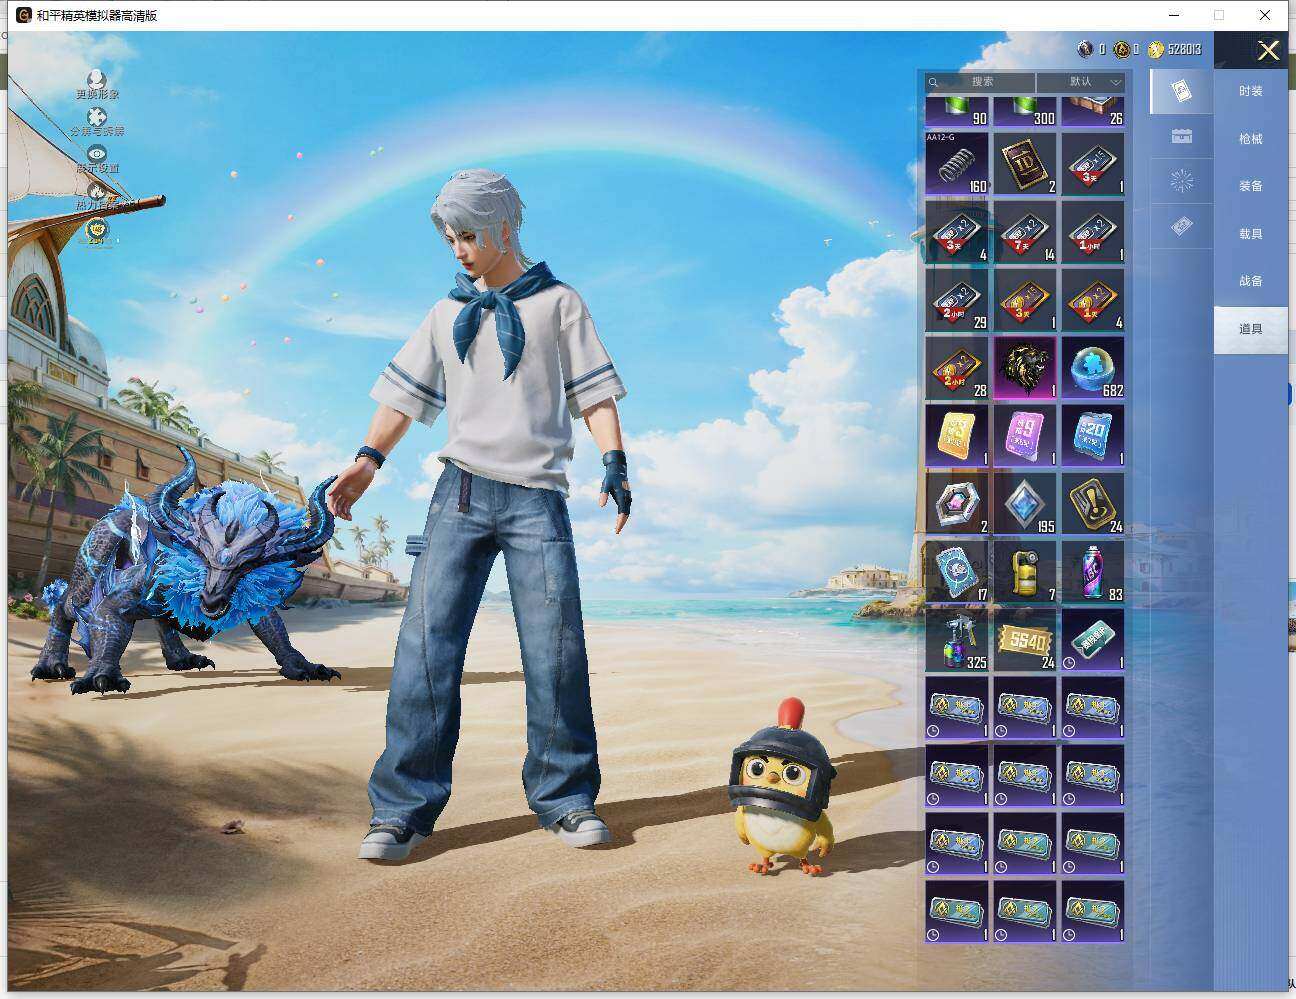Select the gold-framed 1D card item
Viewport: 1296px width, 999px height.
coord(1025,164)
